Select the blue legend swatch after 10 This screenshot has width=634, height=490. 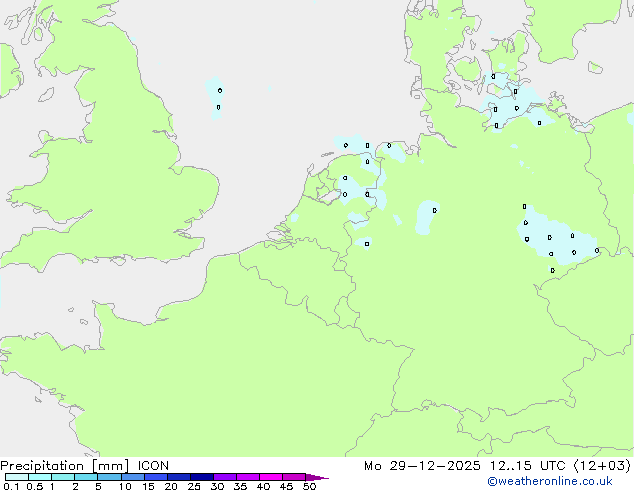click(133, 478)
